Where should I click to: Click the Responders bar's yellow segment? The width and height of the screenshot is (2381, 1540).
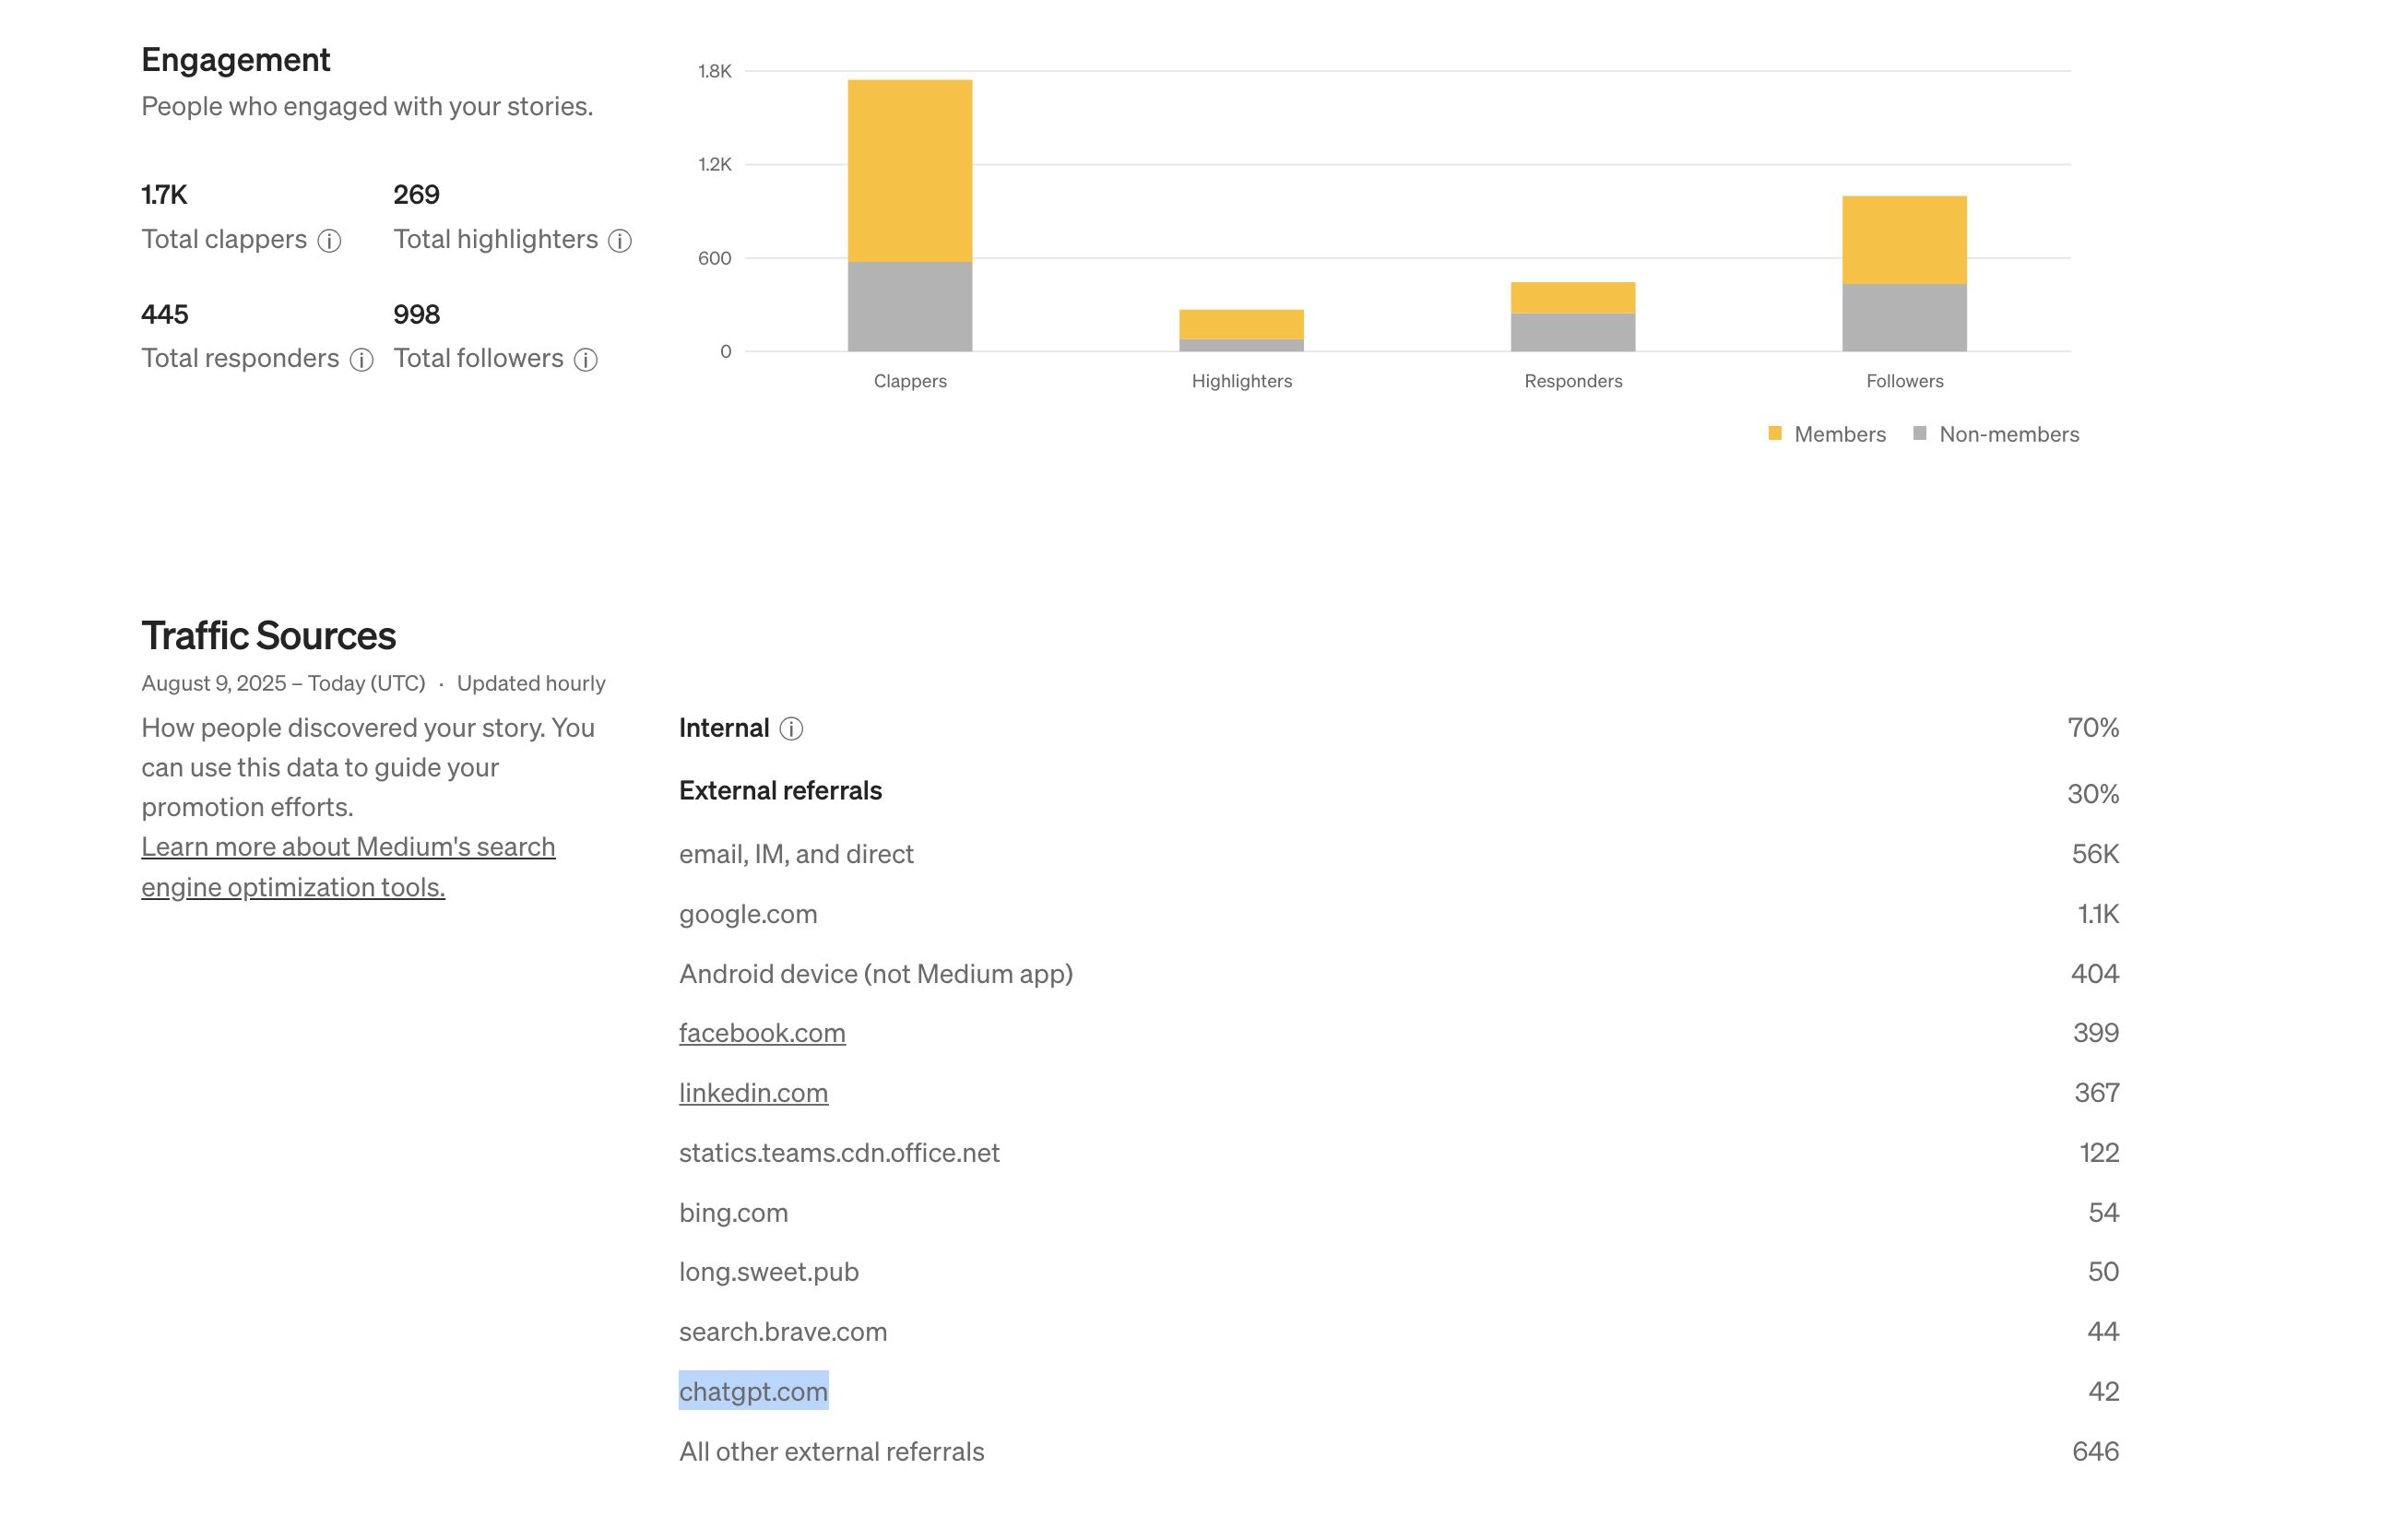(1572, 298)
